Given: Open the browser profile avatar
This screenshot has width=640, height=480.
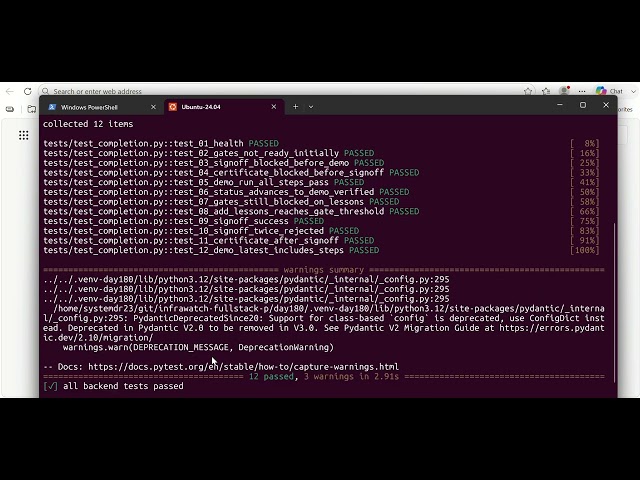Looking at the screenshot, I should (564, 91).
